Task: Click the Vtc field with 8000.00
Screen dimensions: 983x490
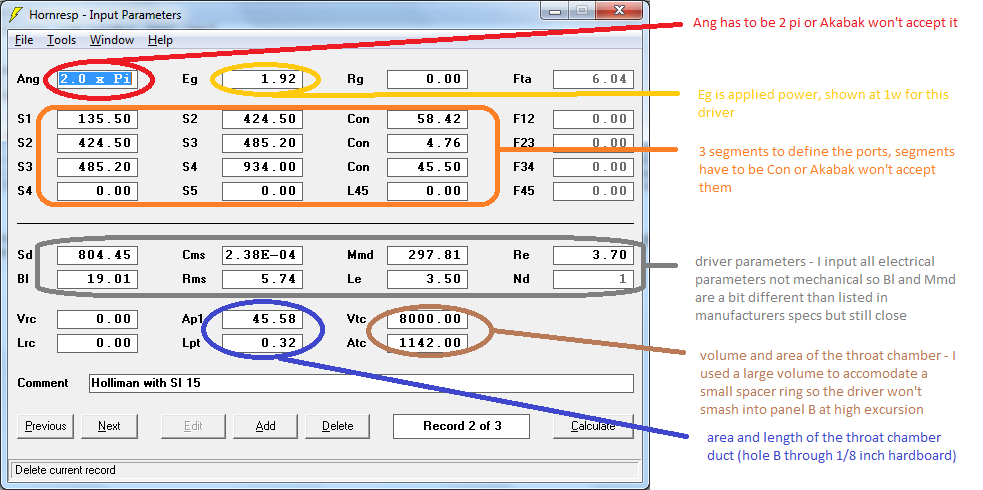Action: (x=428, y=319)
